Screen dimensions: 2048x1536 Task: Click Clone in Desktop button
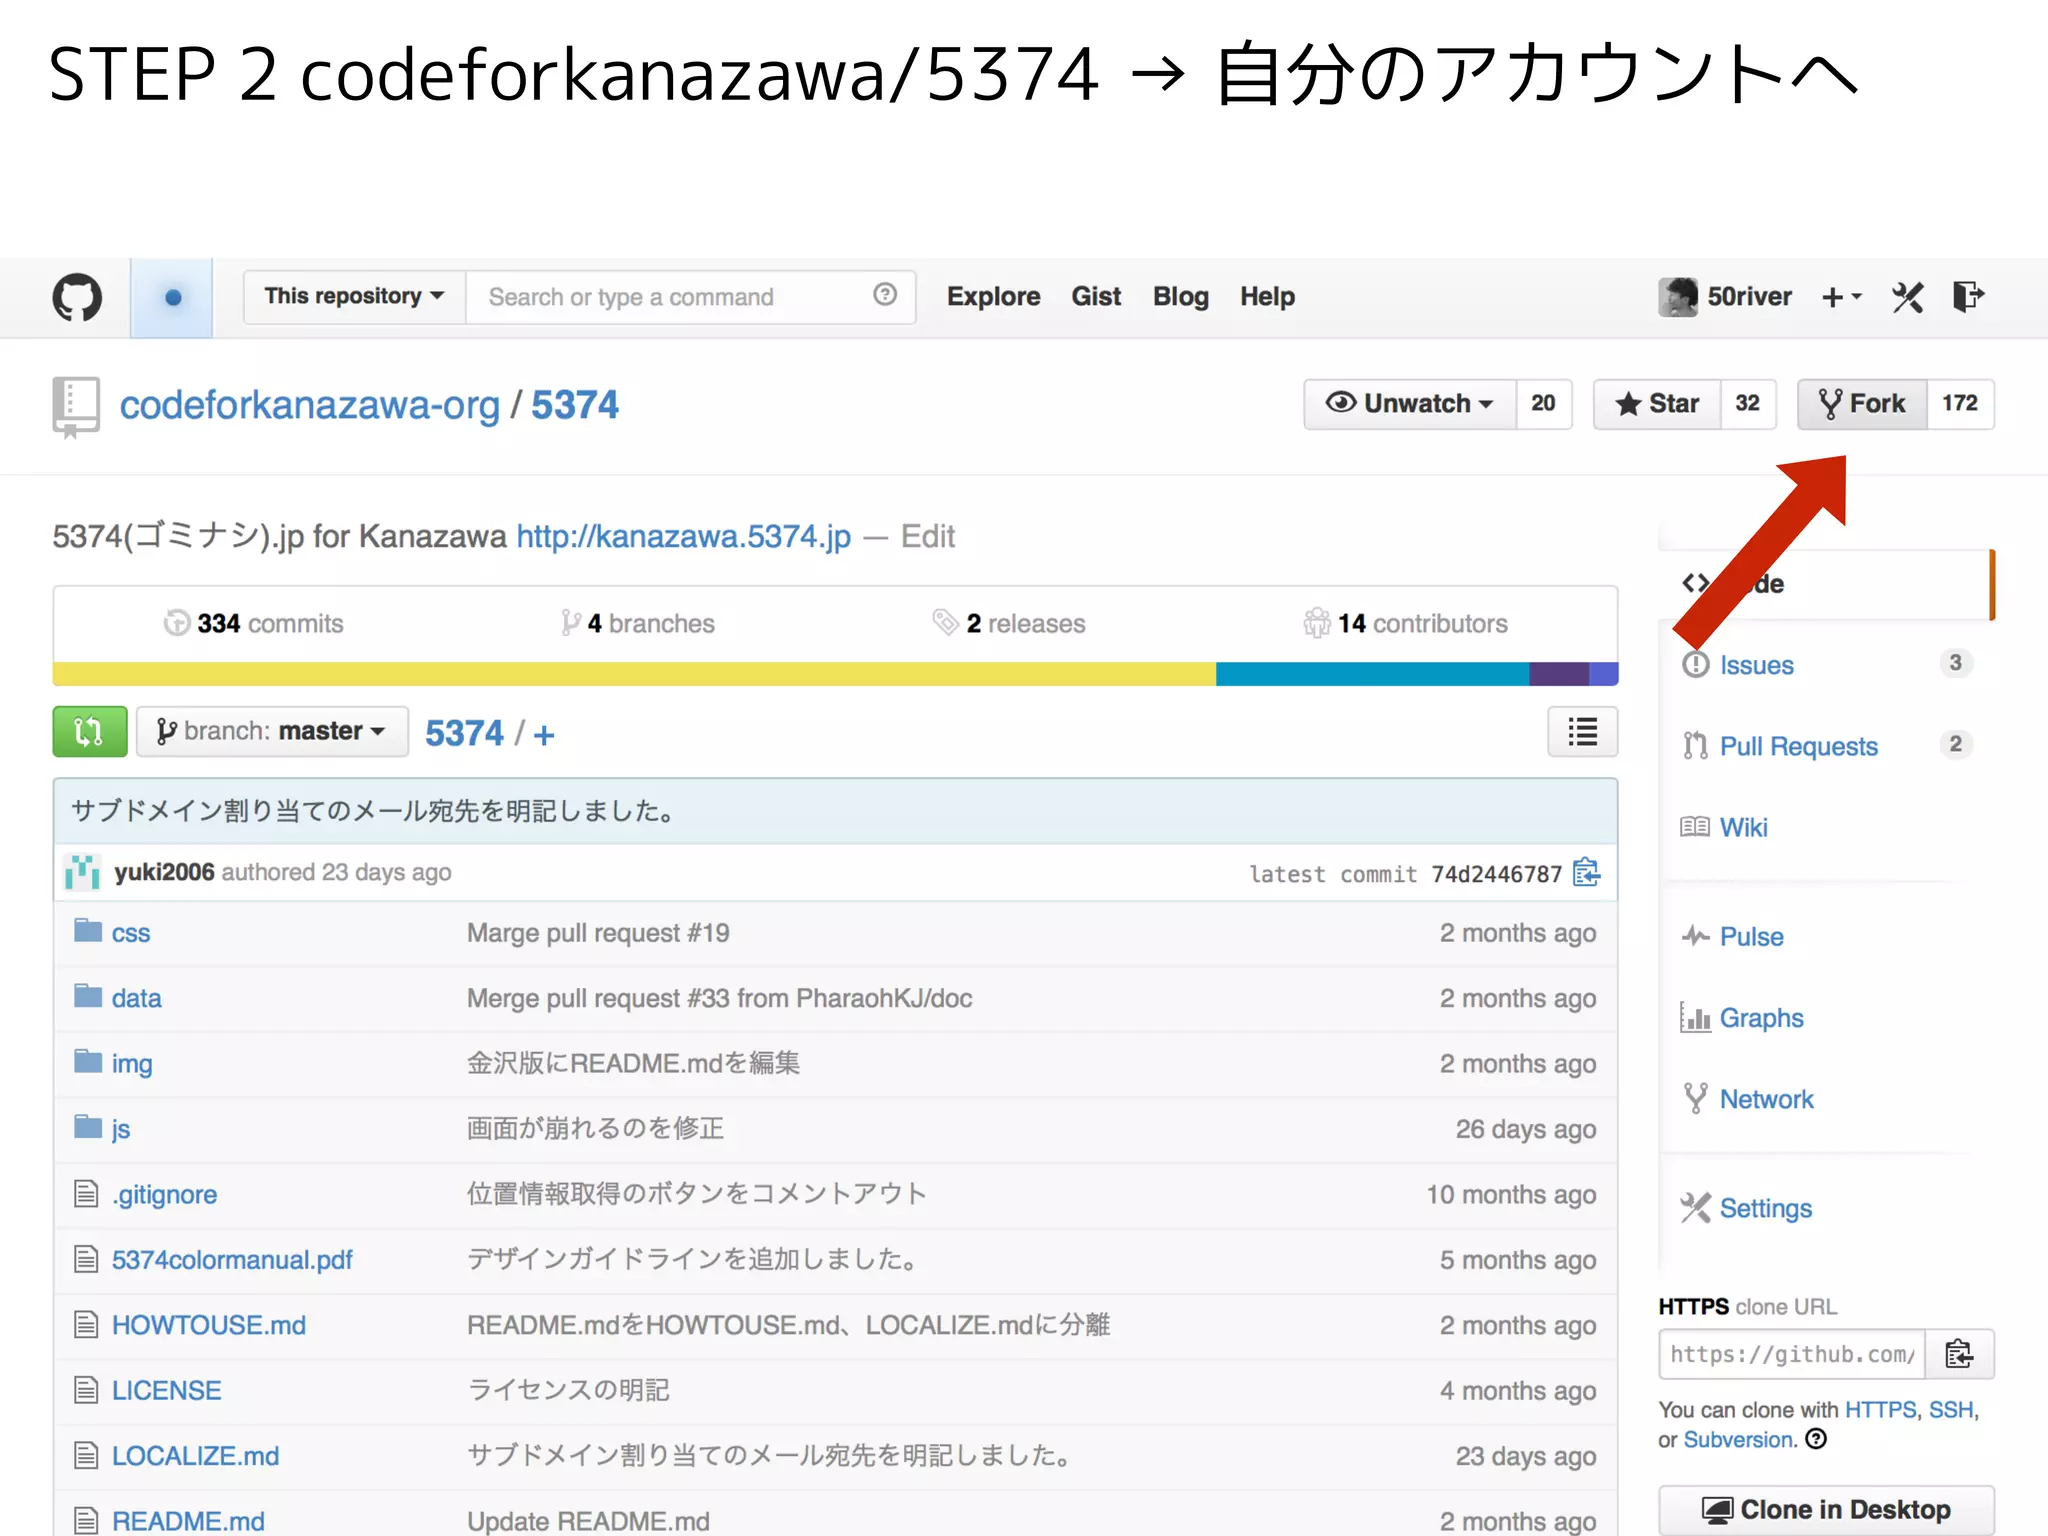point(1826,1509)
